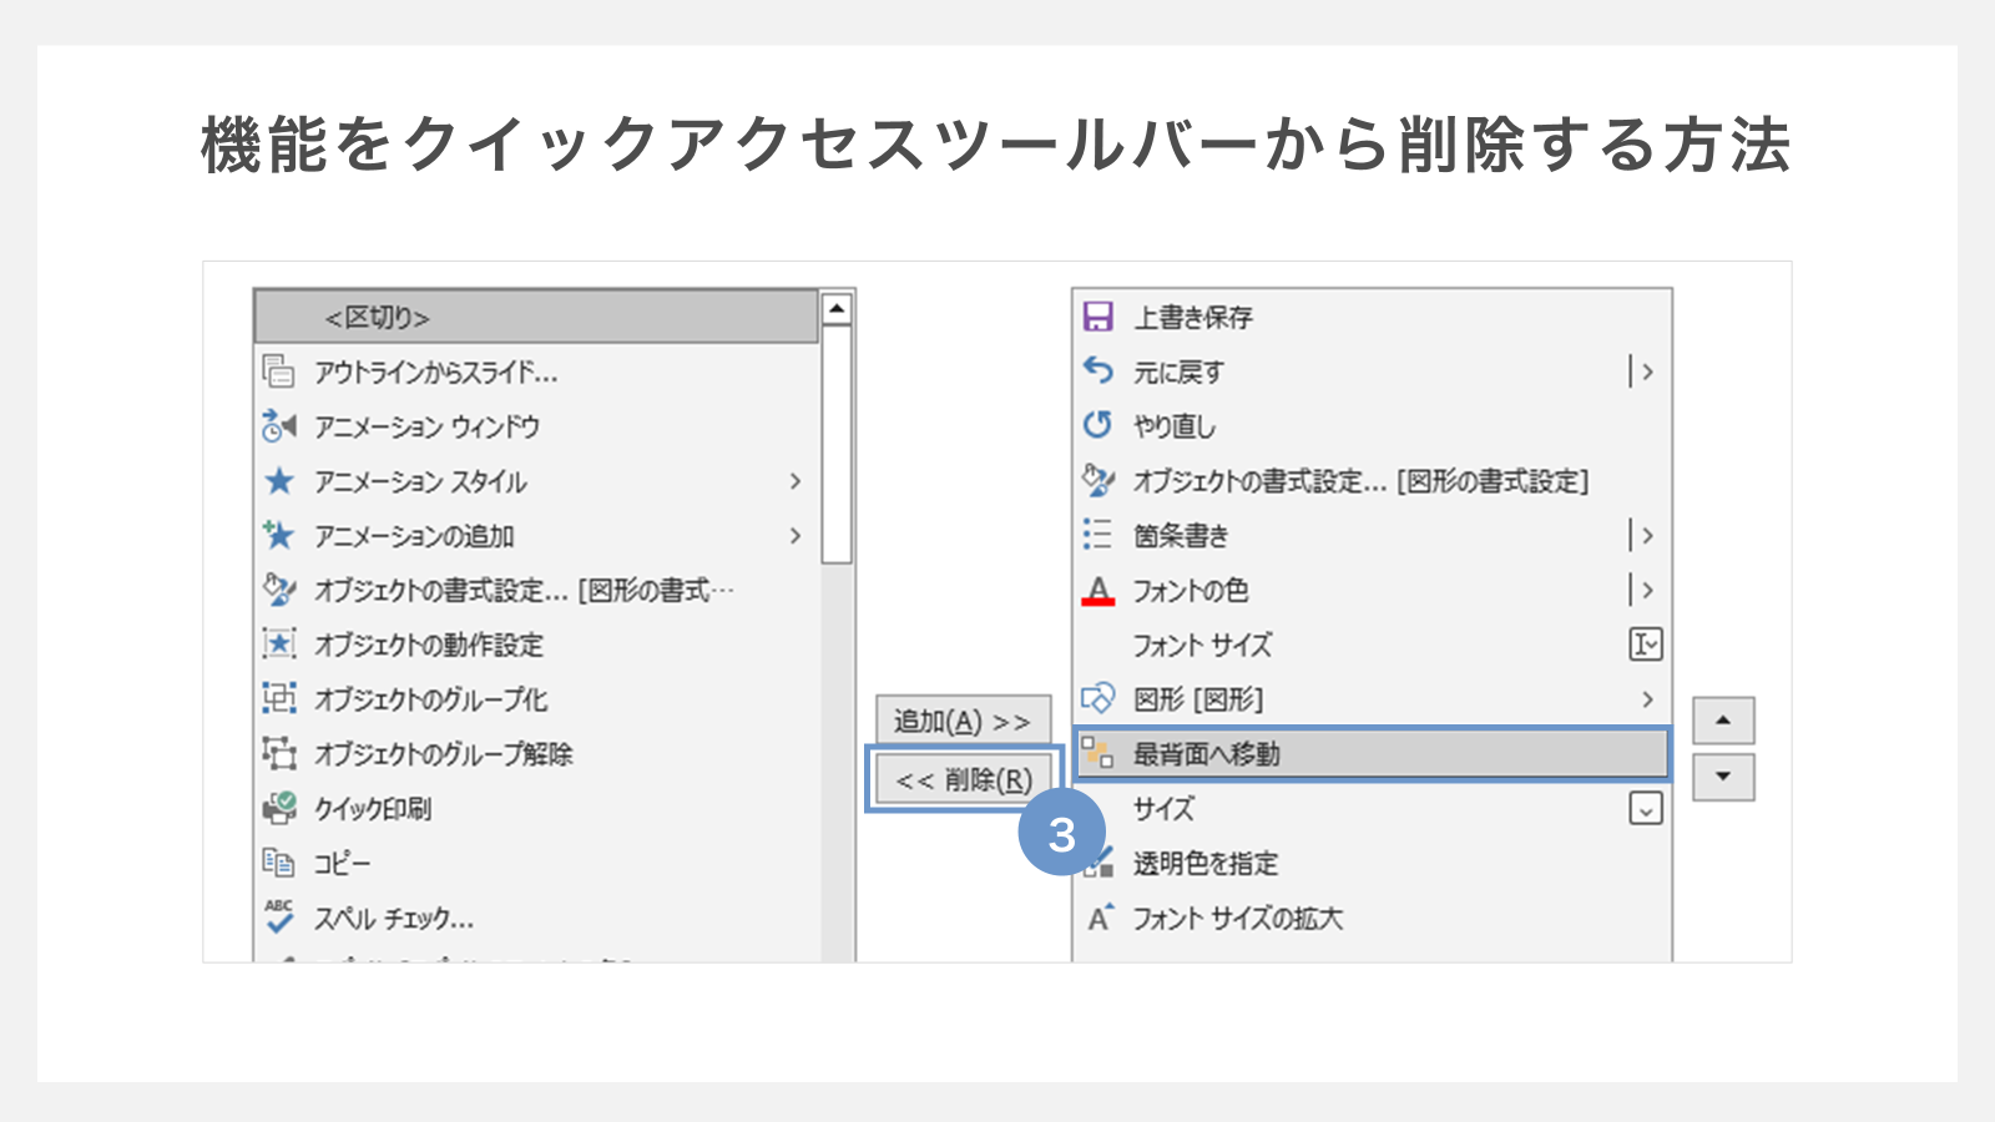Viewport: 1995px width, 1122px height.
Task: Select クイック印刷 entry
Action: (x=537, y=808)
